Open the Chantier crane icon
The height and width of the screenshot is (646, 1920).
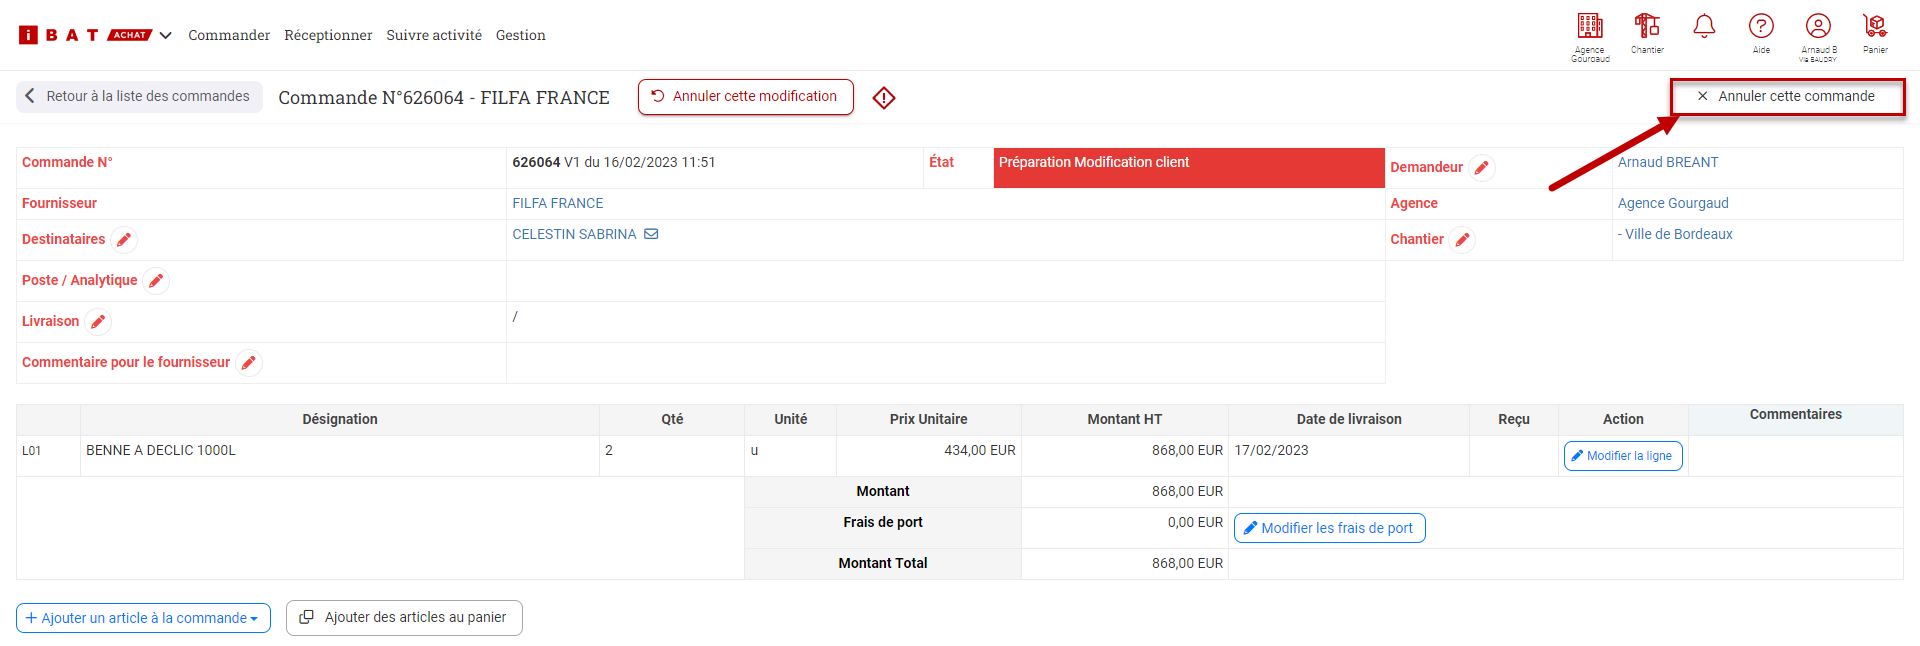pyautogui.click(x=1647, y=26)
